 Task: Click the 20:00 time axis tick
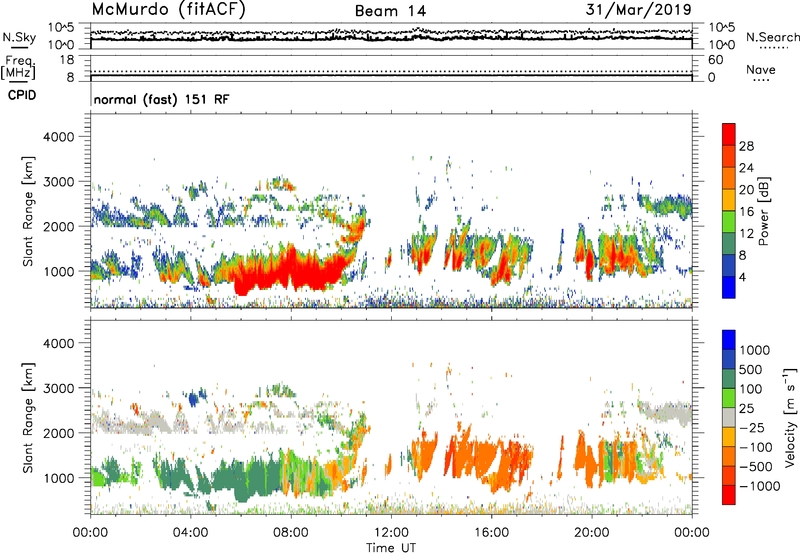click(591, 533)
